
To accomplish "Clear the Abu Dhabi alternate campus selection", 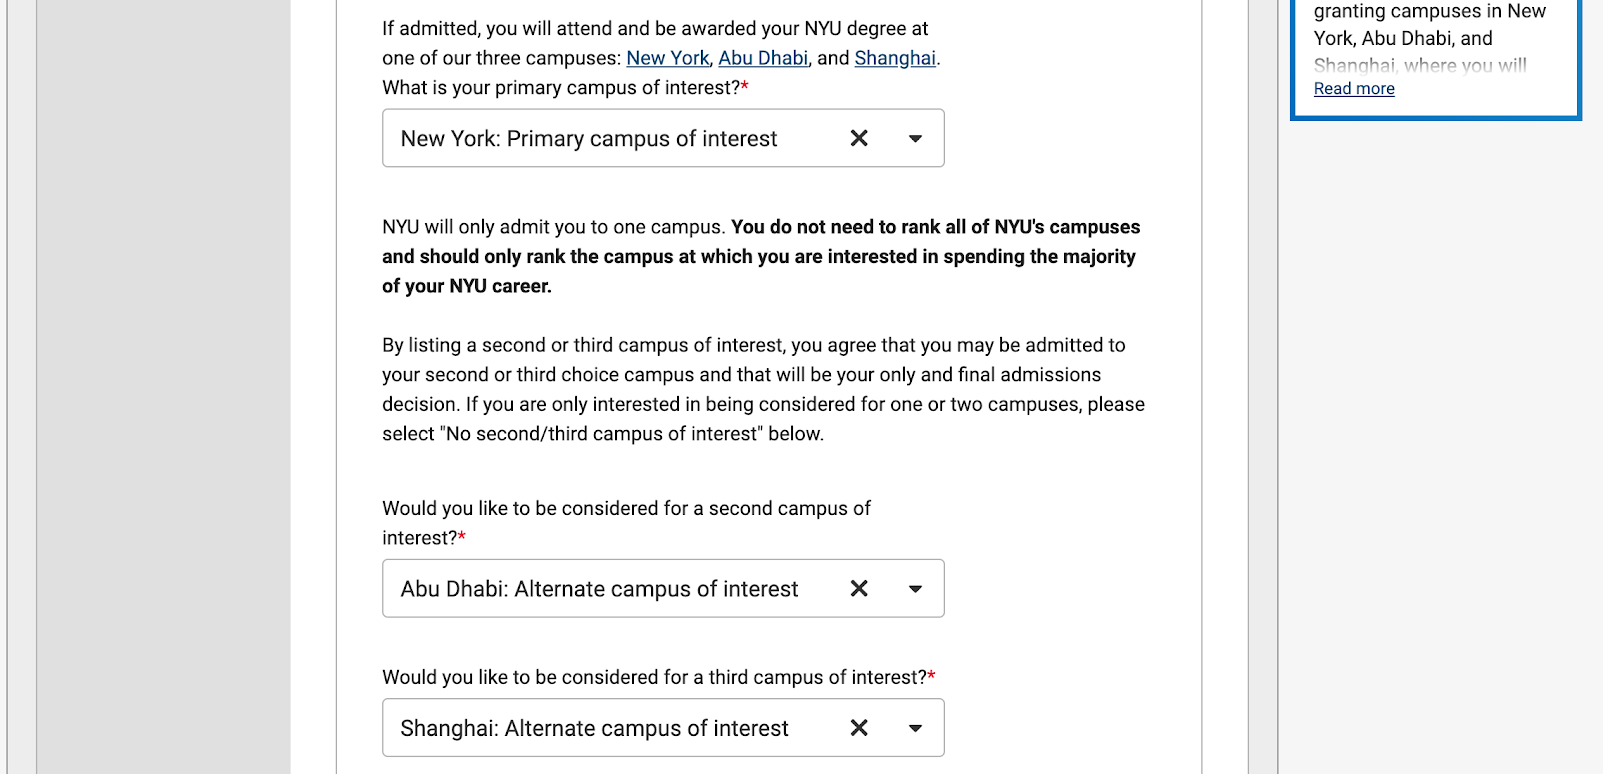I will pyautogui.click(x=859, y=588).
